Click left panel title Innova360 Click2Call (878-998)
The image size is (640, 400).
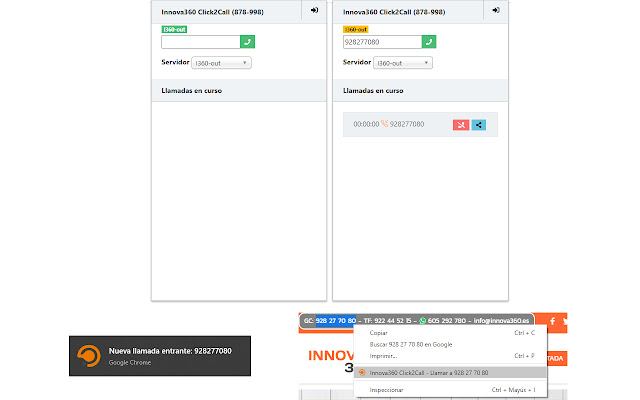pos(212,12)
